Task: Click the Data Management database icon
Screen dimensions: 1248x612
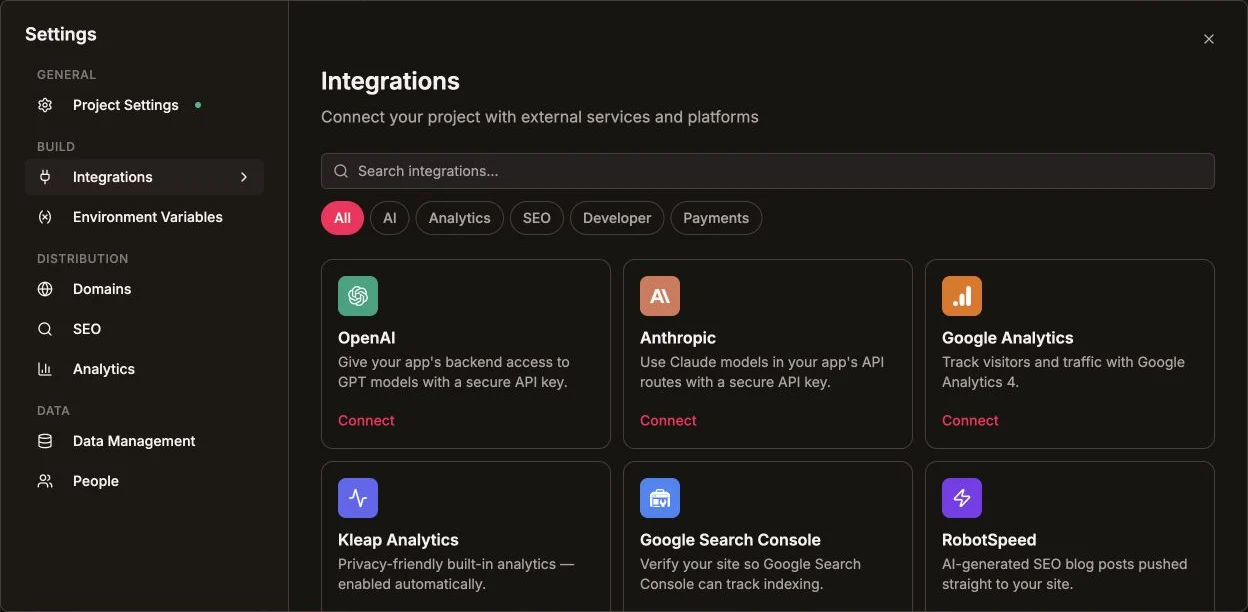Action: click(45, 441)
